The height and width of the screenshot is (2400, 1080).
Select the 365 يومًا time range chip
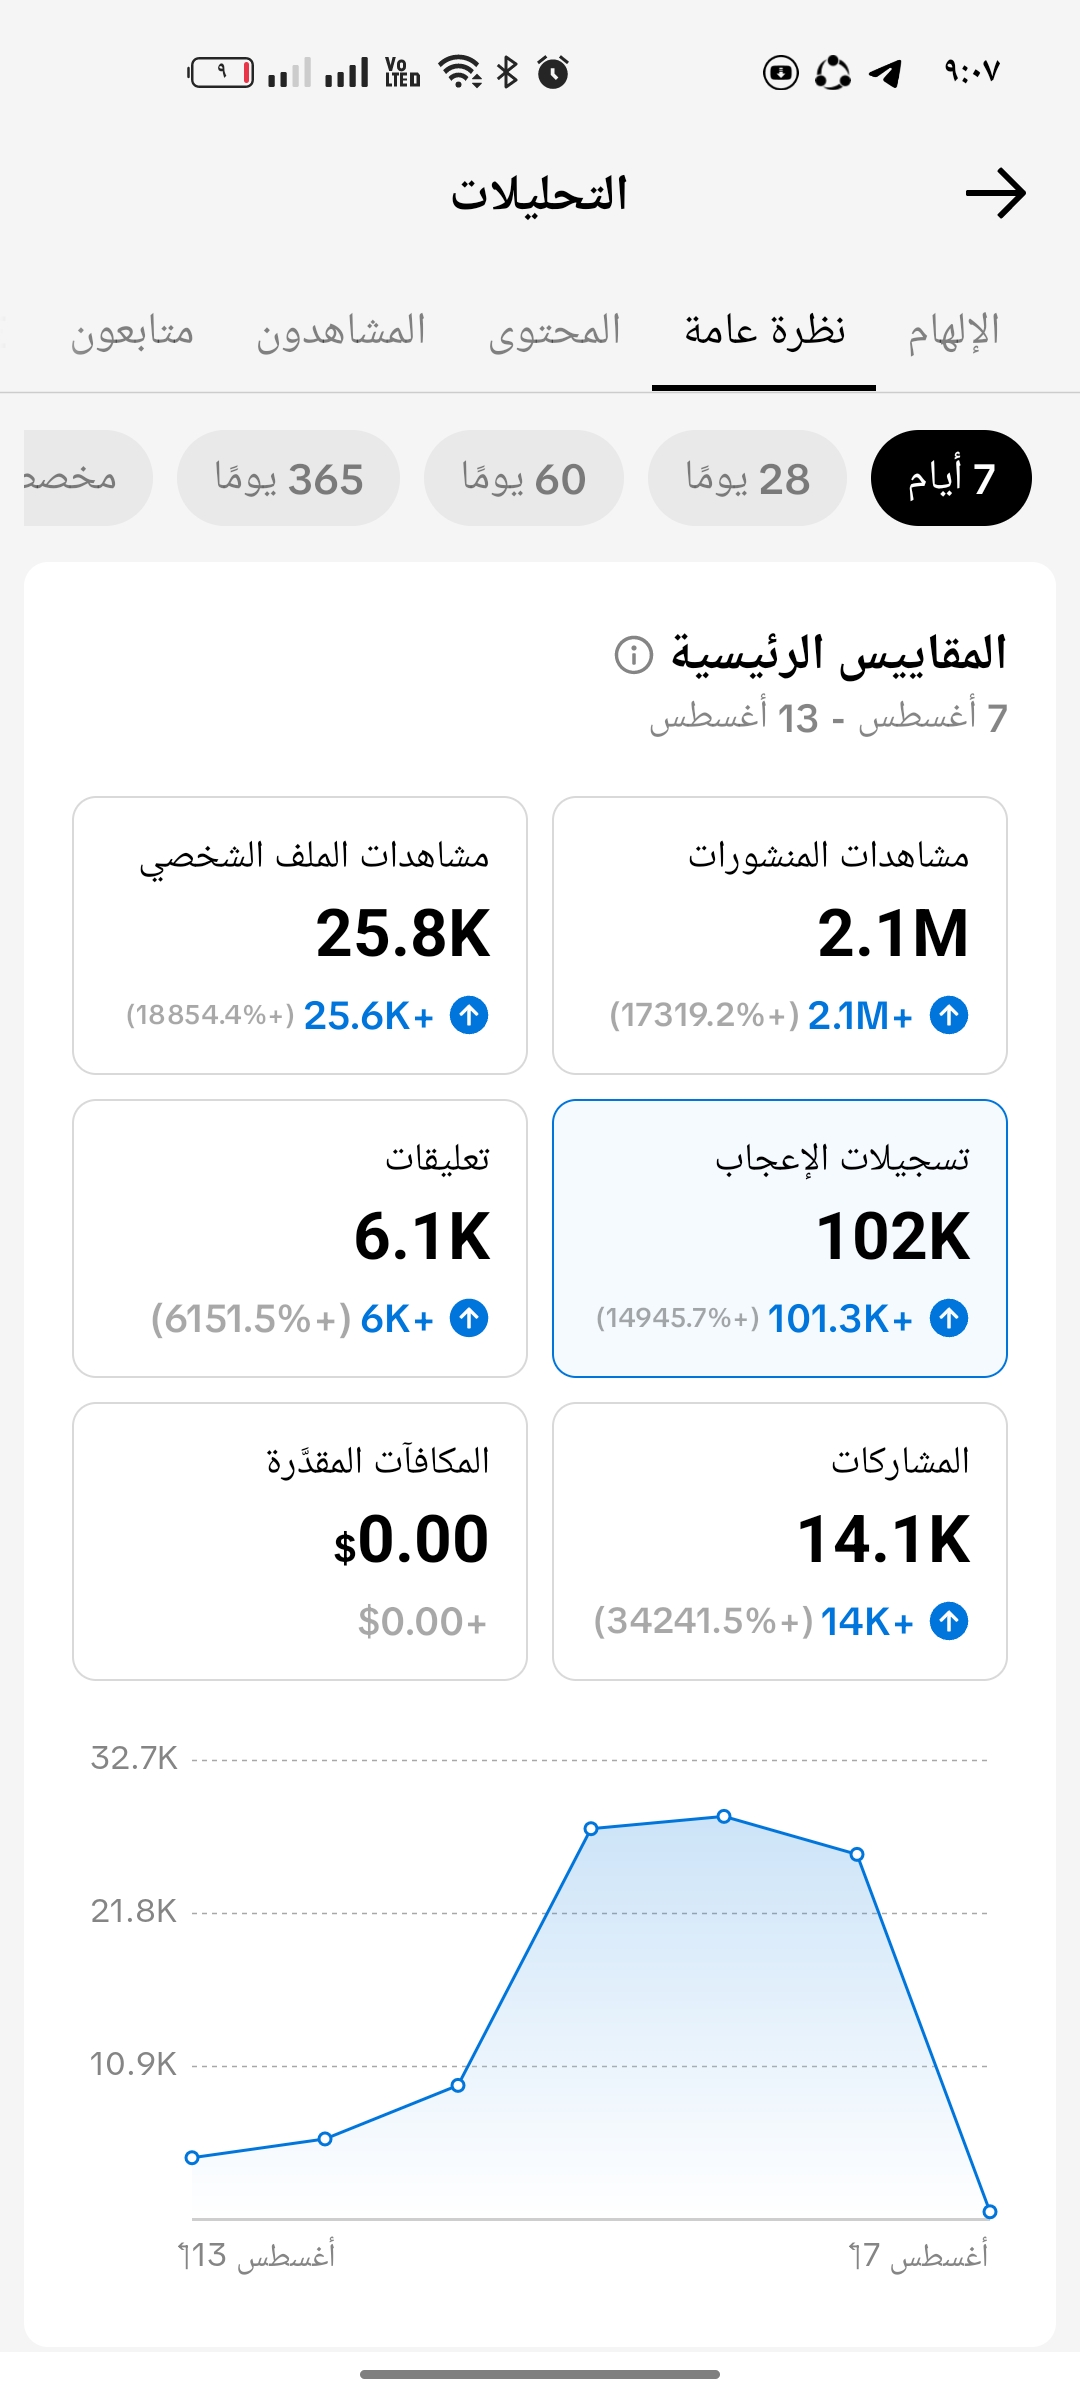(288, 478)
